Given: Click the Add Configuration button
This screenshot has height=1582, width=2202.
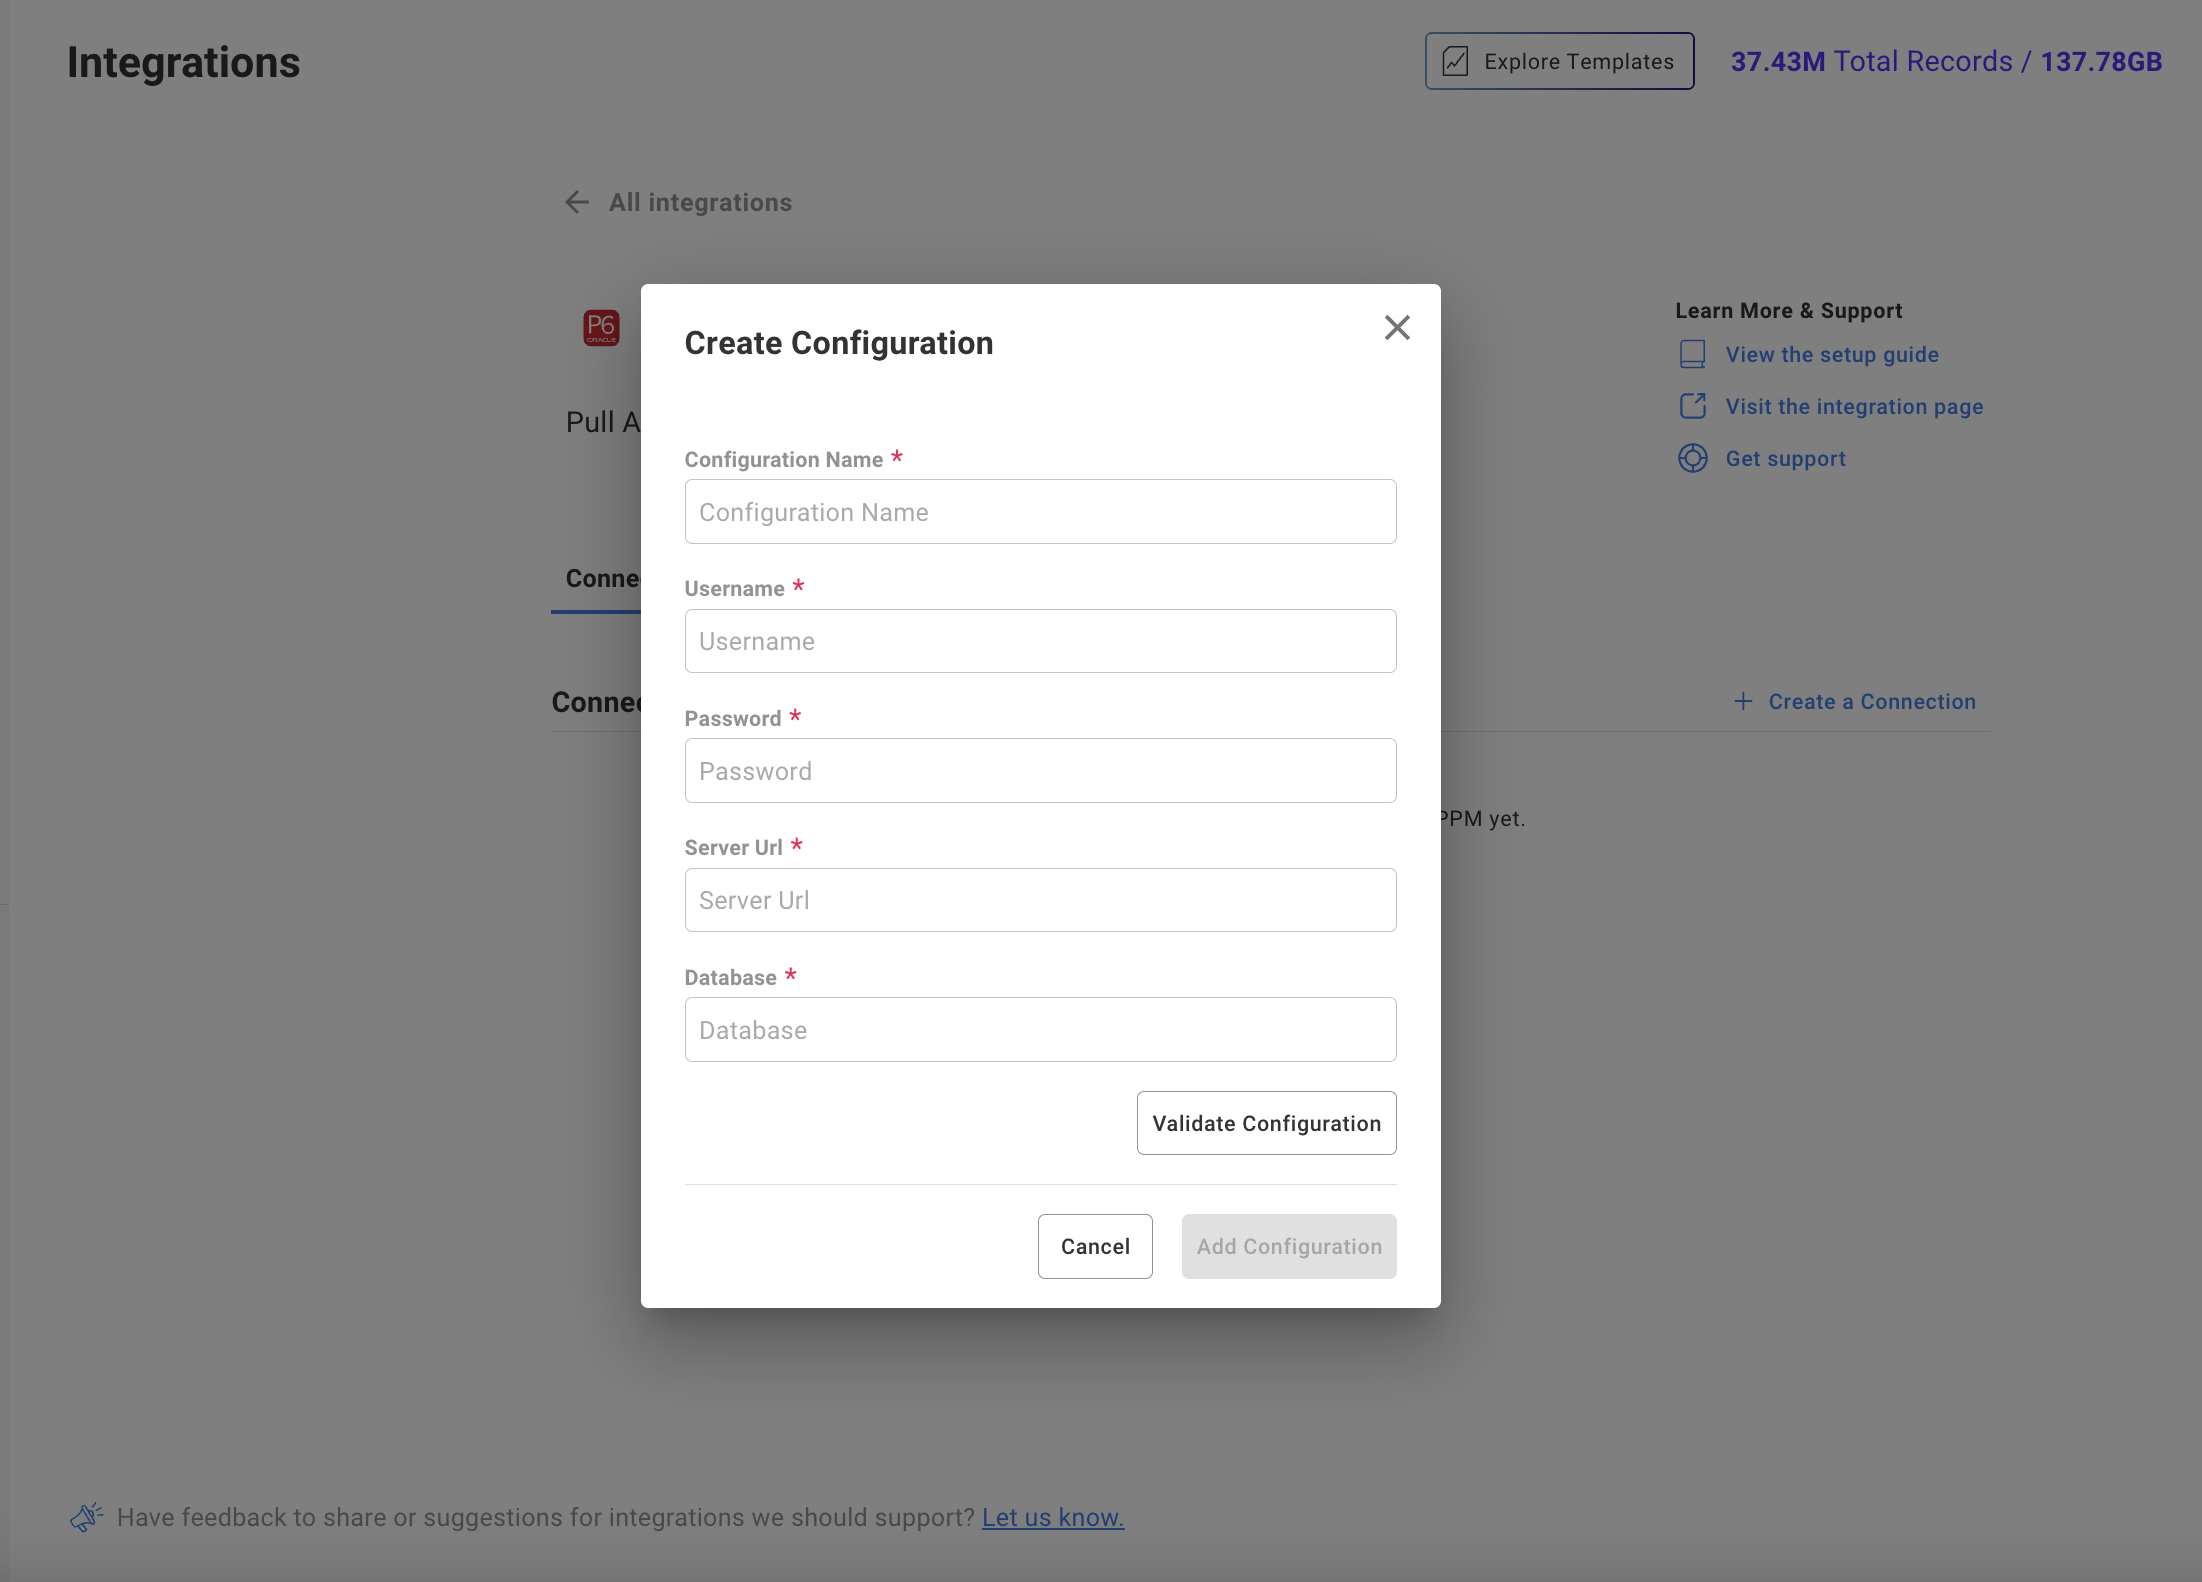Looking at the screenshot, I should pyautogui.click(x=1288, y=1247).
